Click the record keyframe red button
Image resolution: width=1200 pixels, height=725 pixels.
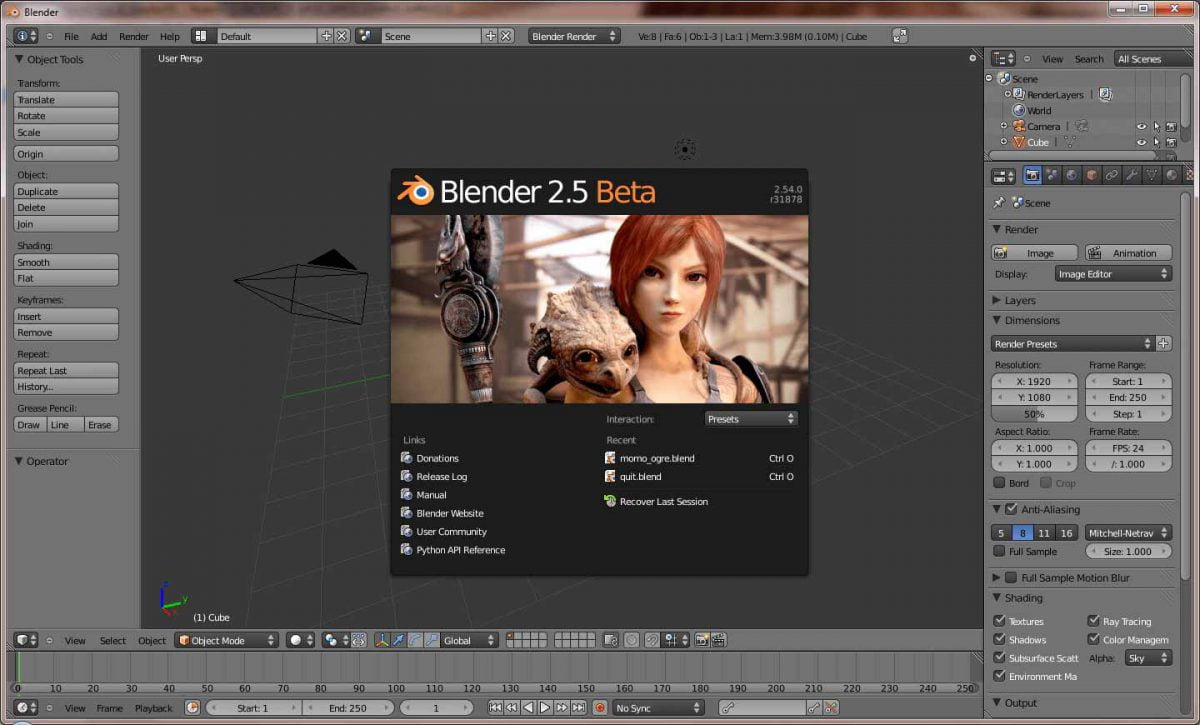click(x=599, y=707)
